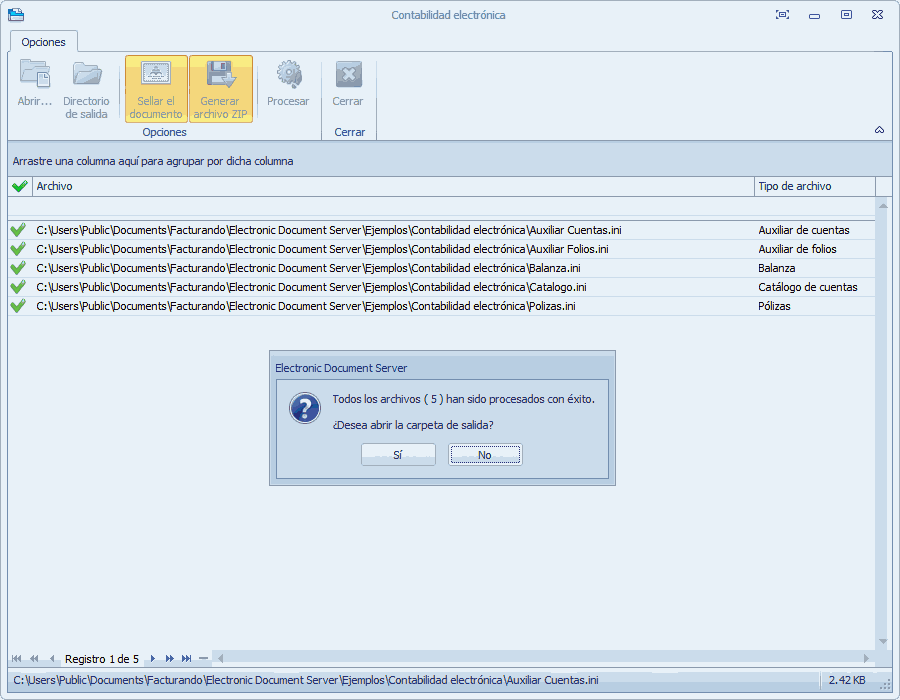Sort by Tipo de archivo column header
Screen dimensions: 900x700
click(814, 186)
